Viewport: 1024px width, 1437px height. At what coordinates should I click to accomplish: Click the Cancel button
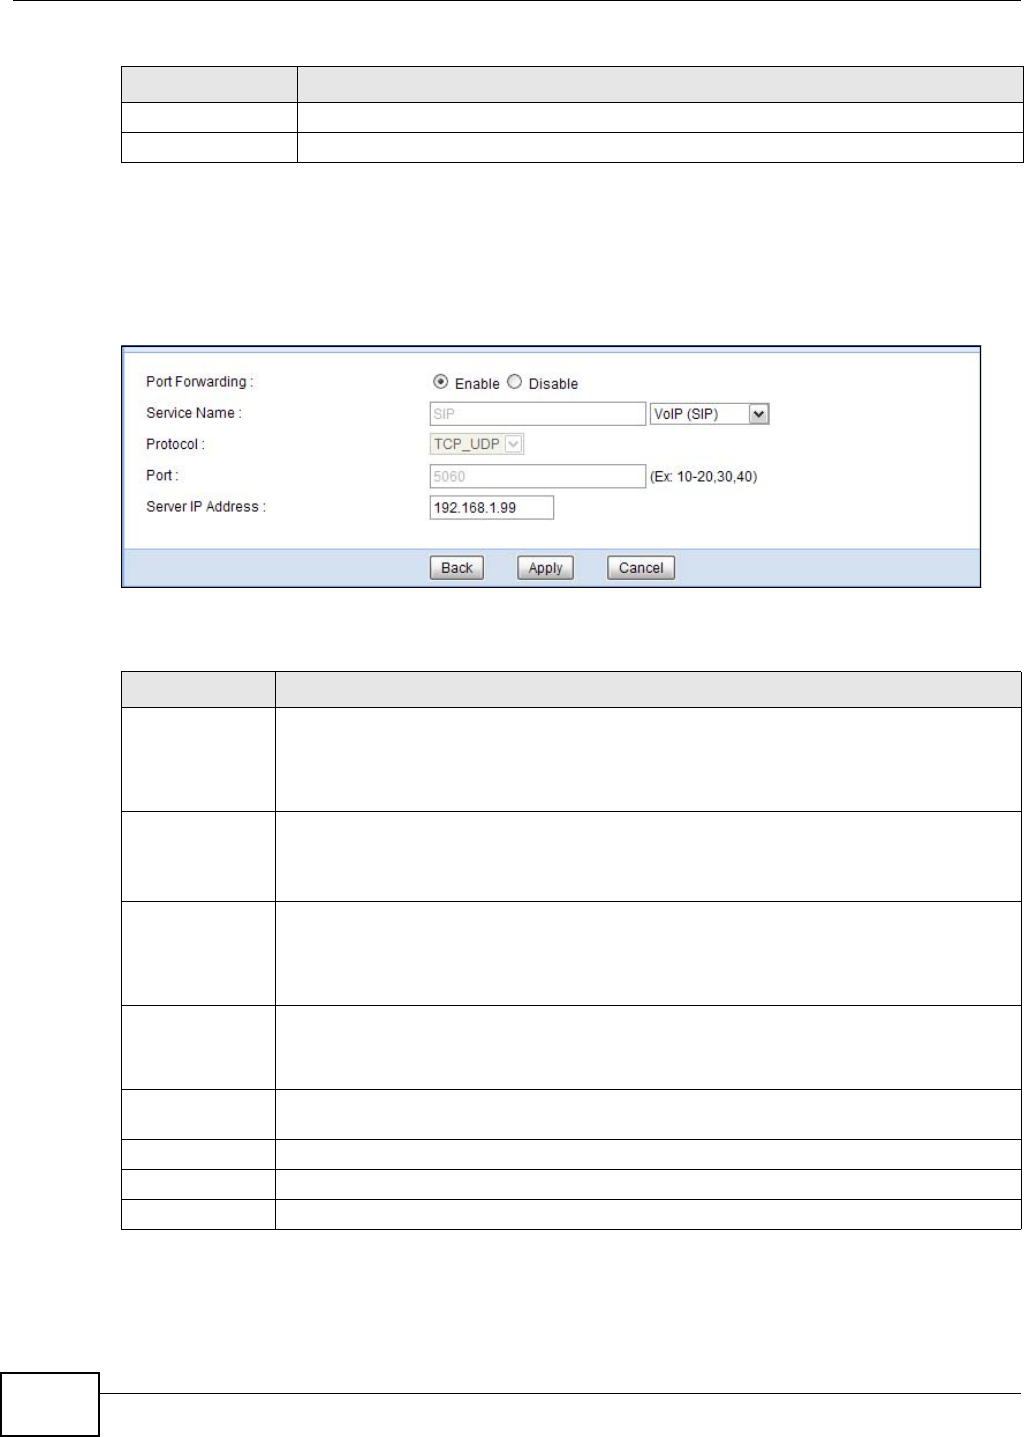pos(641,568)
